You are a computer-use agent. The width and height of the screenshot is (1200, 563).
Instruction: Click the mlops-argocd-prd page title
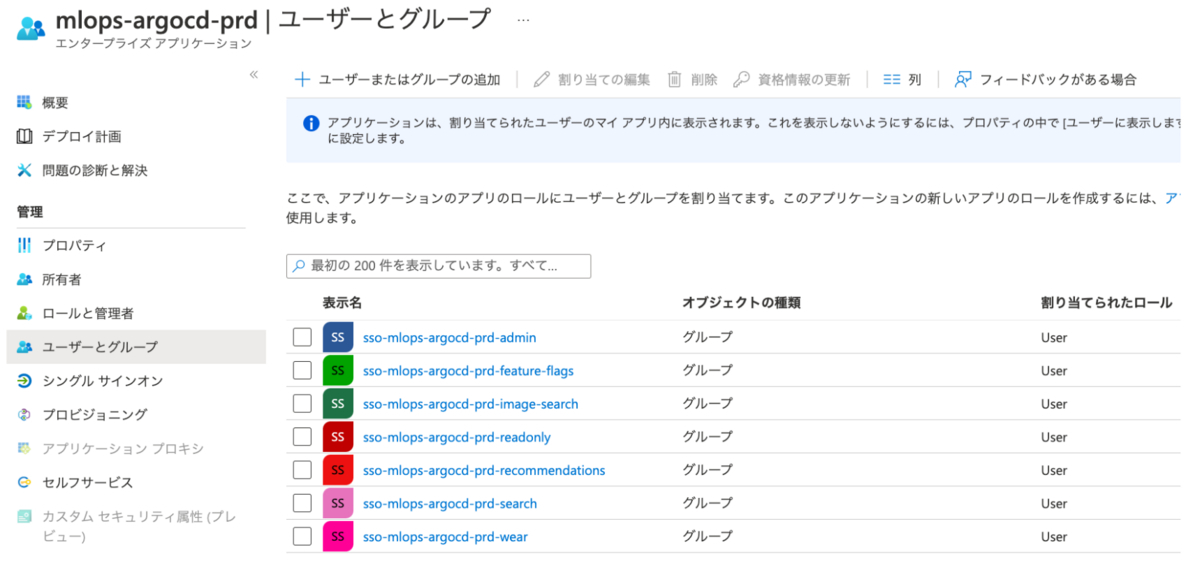pyautogui.click(x=157, y=19)
